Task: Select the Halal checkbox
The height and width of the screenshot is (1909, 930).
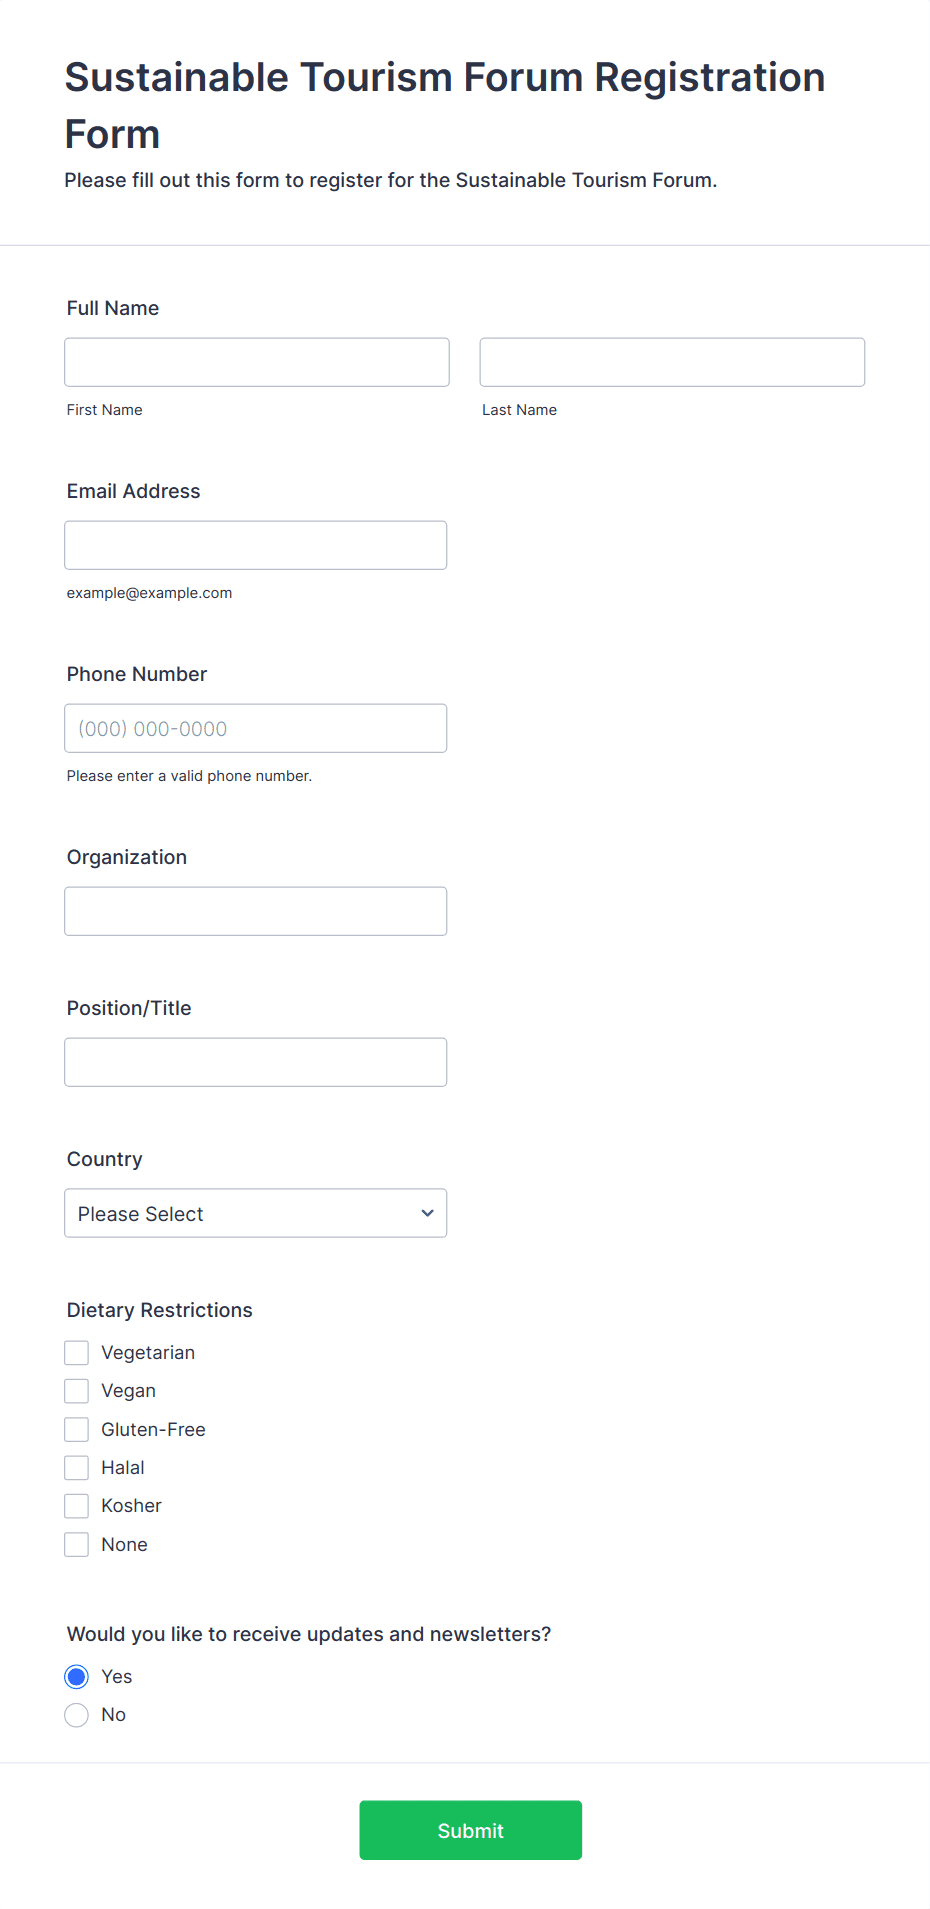Action: [x=77, y=1468]
